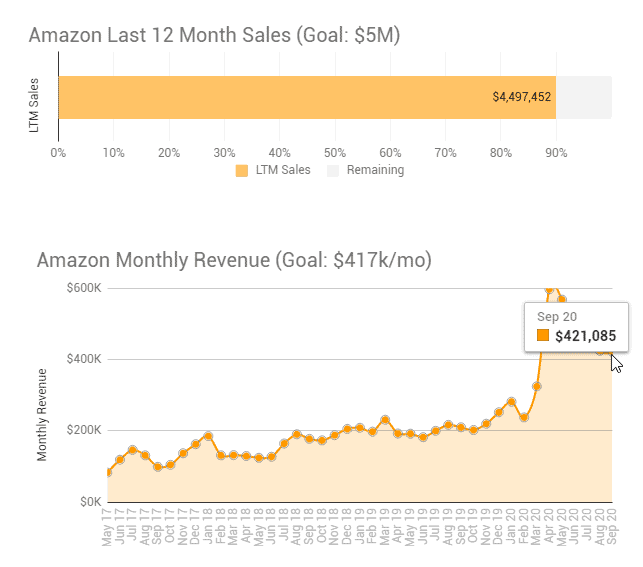
Task: Click the gray Remaining legend swatch
Action: pyautogui.click(x=334, y=170)
